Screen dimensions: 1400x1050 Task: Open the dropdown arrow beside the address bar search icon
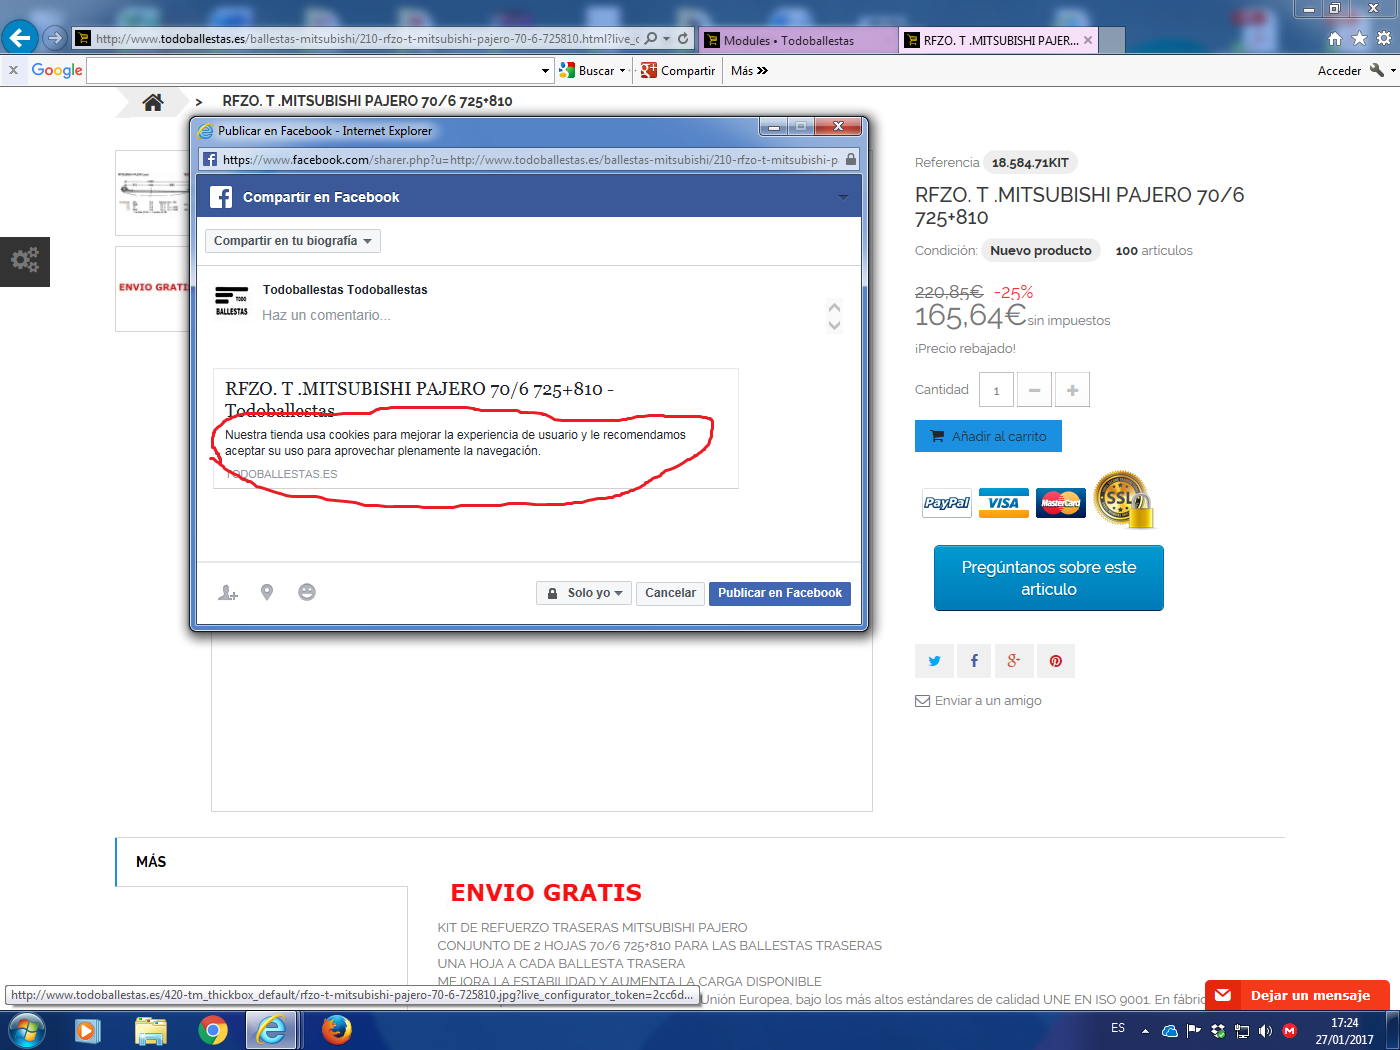(667, 39)
